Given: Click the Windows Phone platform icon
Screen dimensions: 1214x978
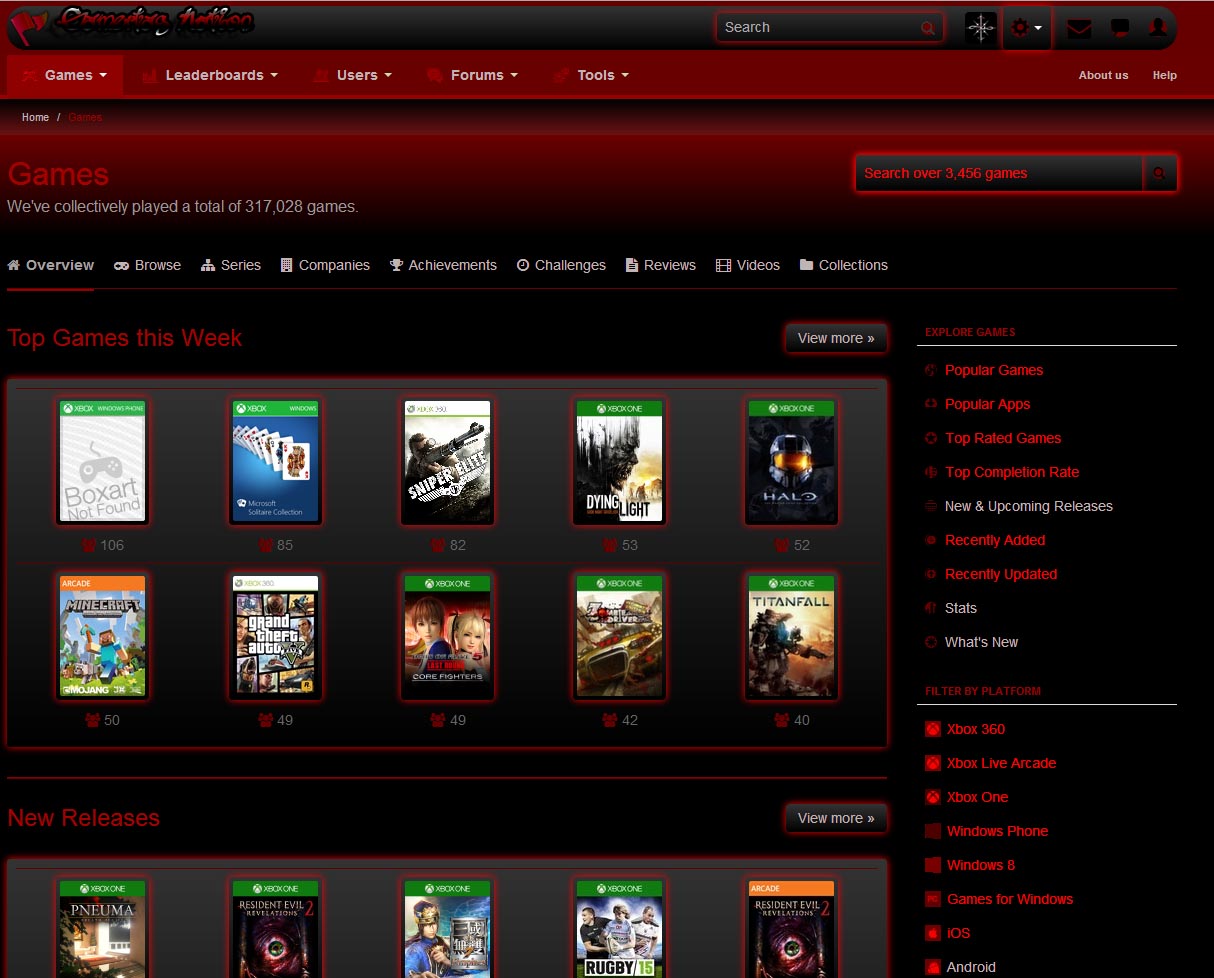Looking at the screenshot, I should click(x=932, y=831).
